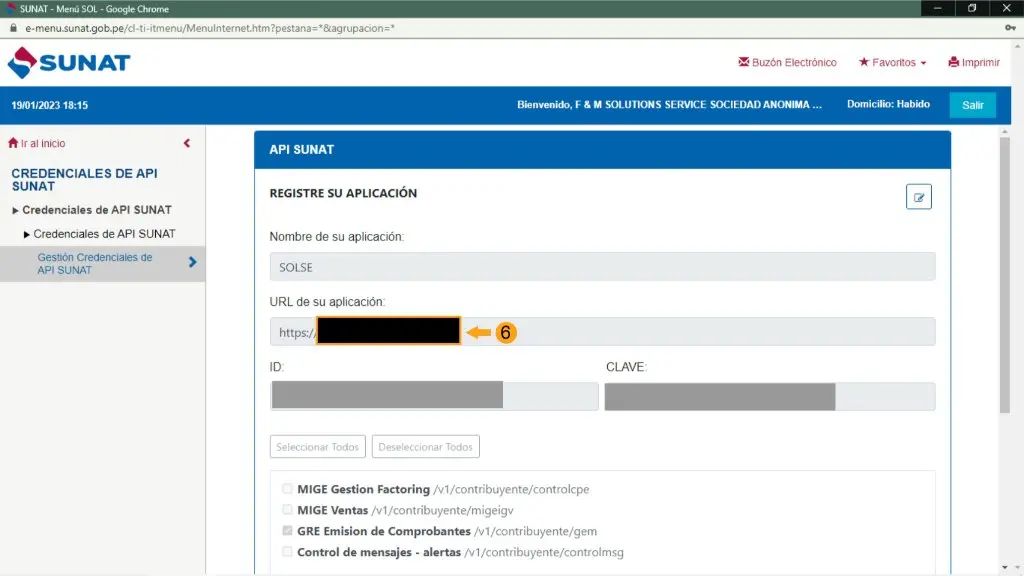The height and width of the screenshot is (576, 1024).
Task: Select Gestión Credenciales de API SUNAT
Action: (x=95, y=263)
